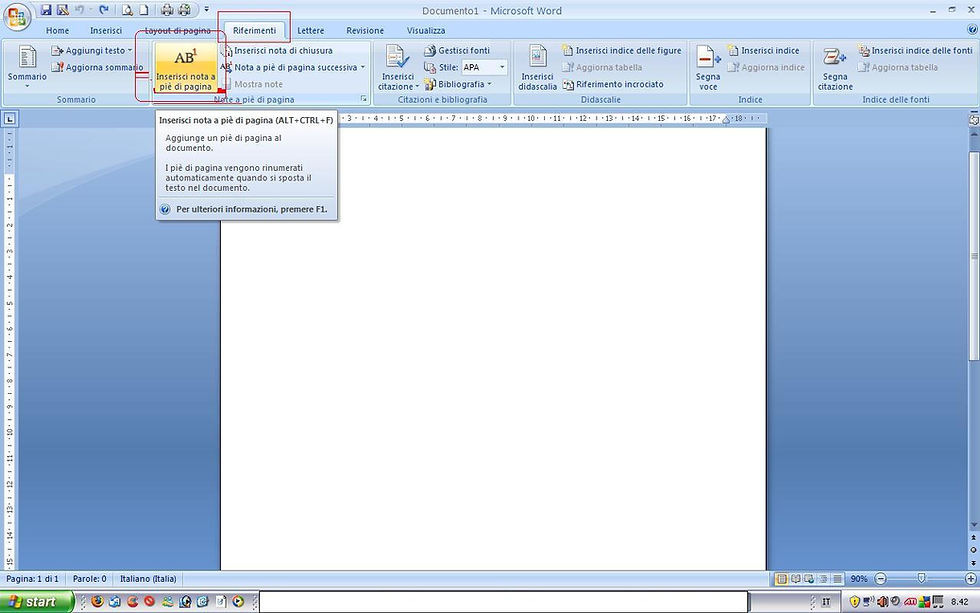Open the Inserisci citazione menu
980x613 pixels.
pyautogui.click(x=398, y=67)
